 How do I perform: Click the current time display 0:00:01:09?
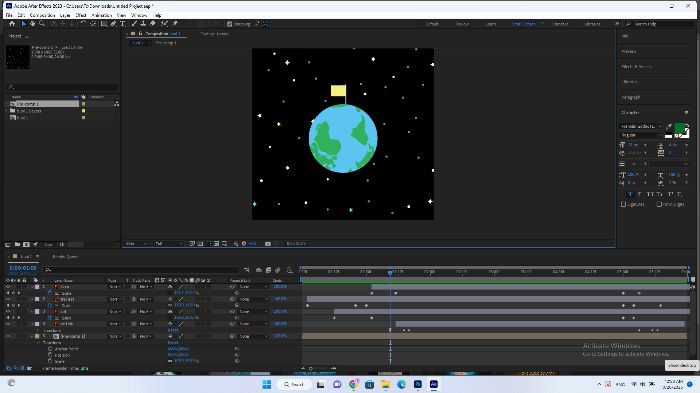pos(23,268)
